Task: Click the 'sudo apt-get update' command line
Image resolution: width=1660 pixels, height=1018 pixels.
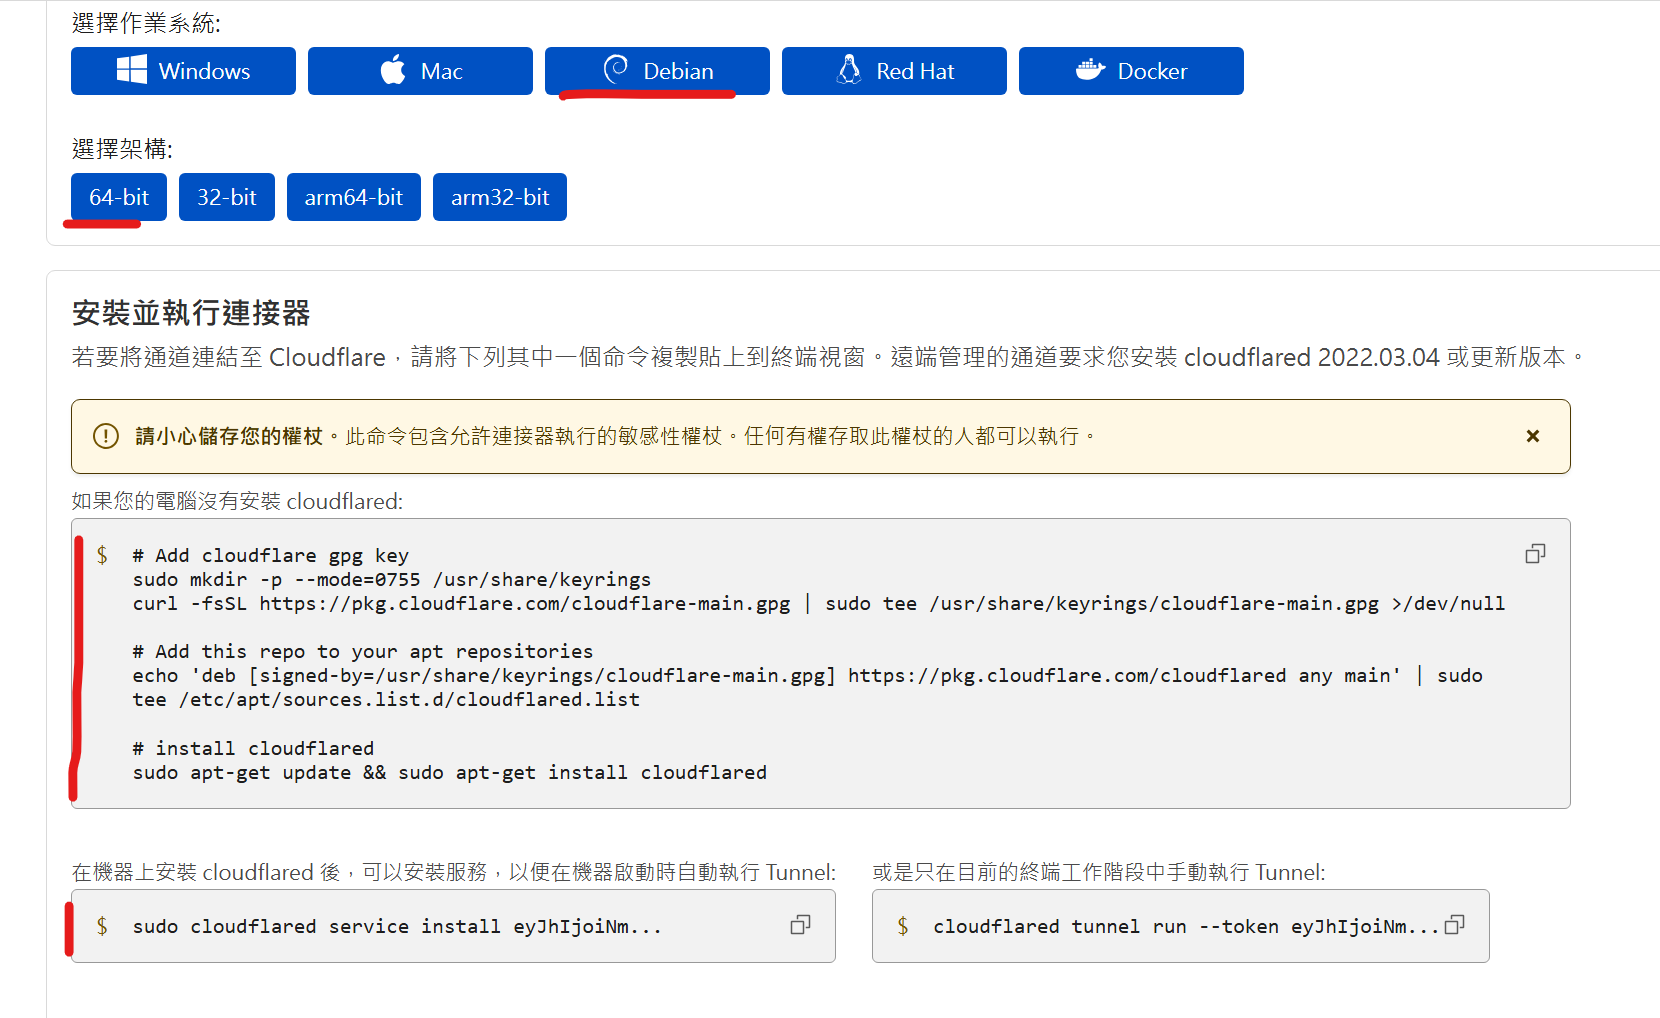Action: tap(450, 772)
